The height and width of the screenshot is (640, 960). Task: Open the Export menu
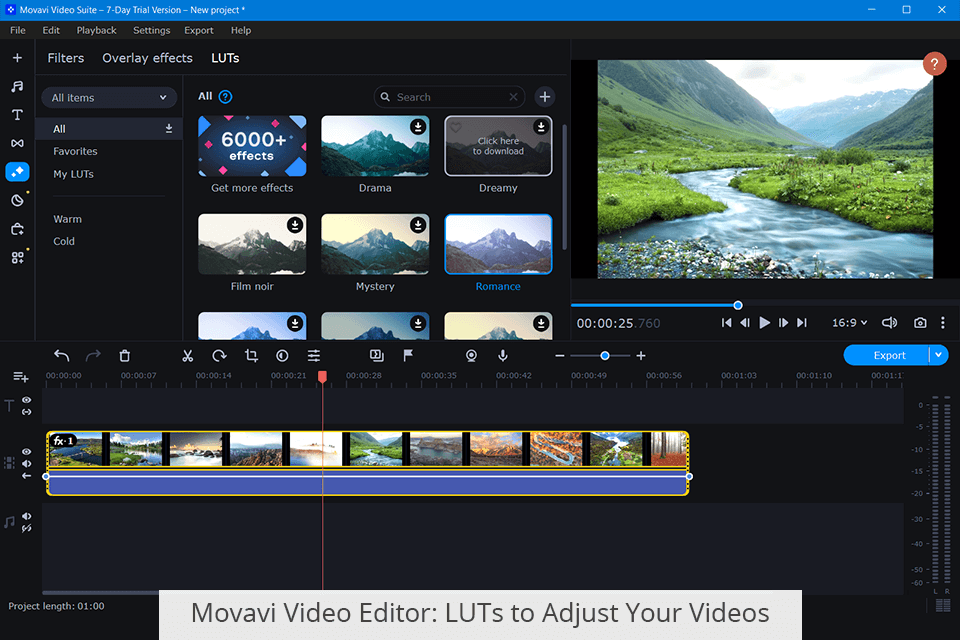199,30
